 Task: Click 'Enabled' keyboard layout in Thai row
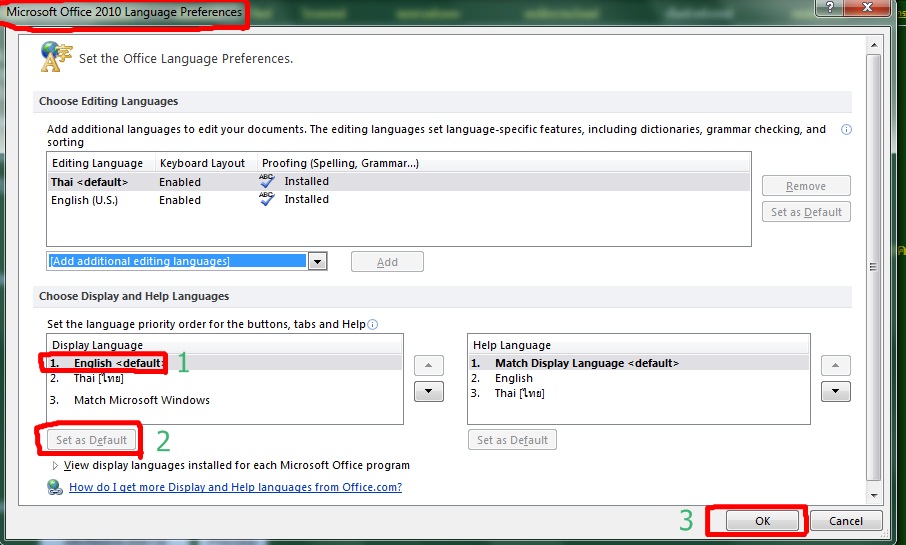point(180,182)
